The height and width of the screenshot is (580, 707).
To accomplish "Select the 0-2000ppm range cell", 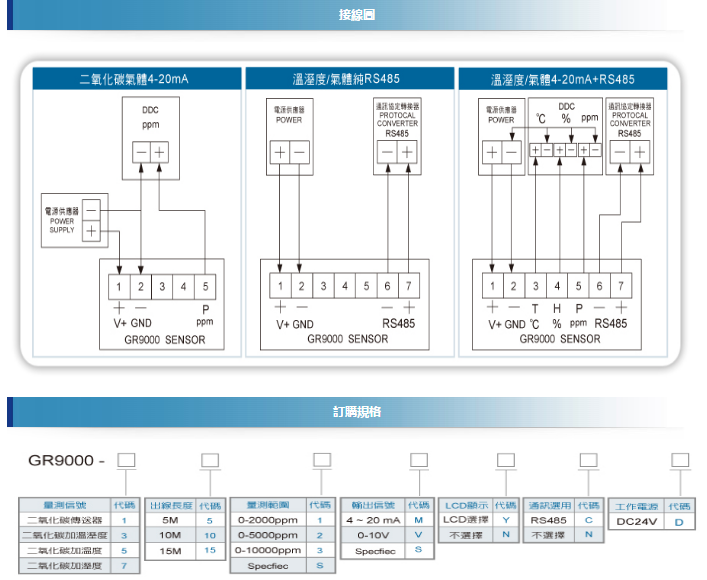I will [268, 520].
